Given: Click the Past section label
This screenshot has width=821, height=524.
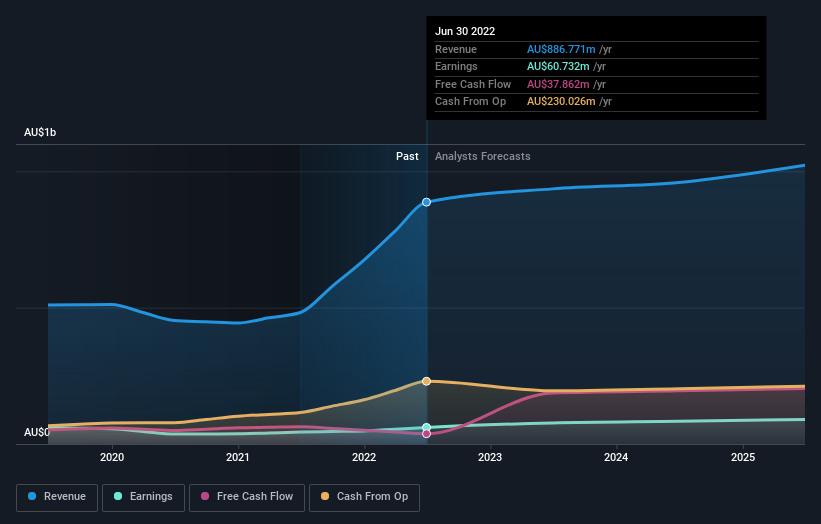Looking at the screenshot, I should [x=407, y=156].
